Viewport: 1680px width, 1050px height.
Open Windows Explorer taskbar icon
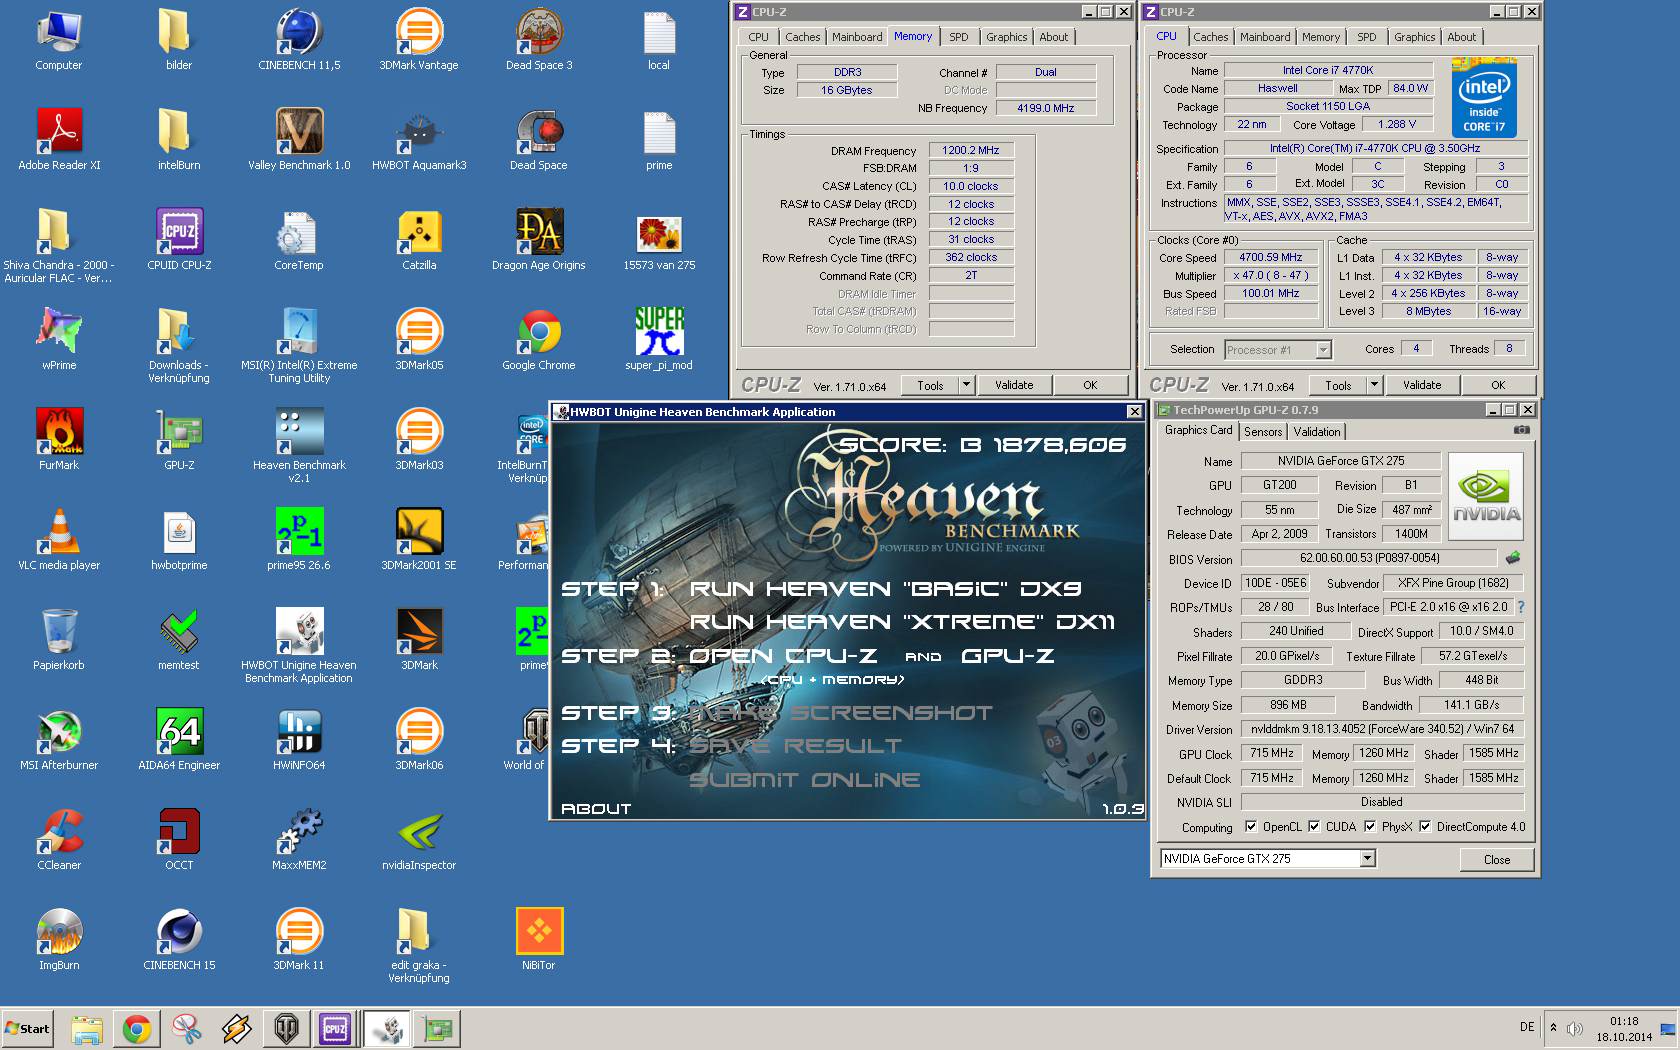(87, 1028)
